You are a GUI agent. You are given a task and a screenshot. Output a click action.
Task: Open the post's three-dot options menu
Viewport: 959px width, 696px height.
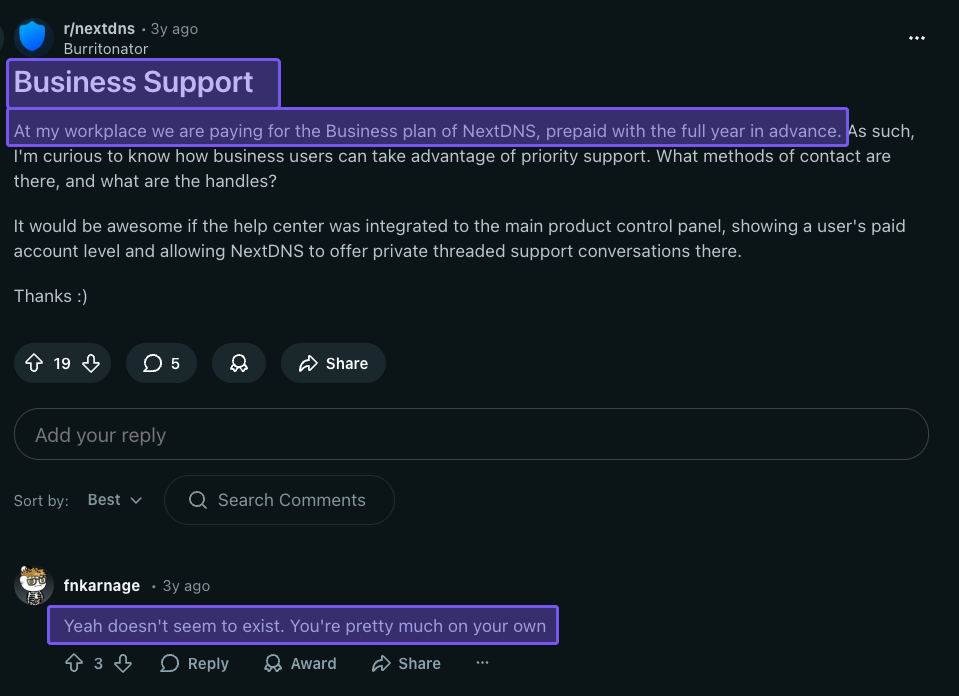pyautogui.click(x=917, y=38)
